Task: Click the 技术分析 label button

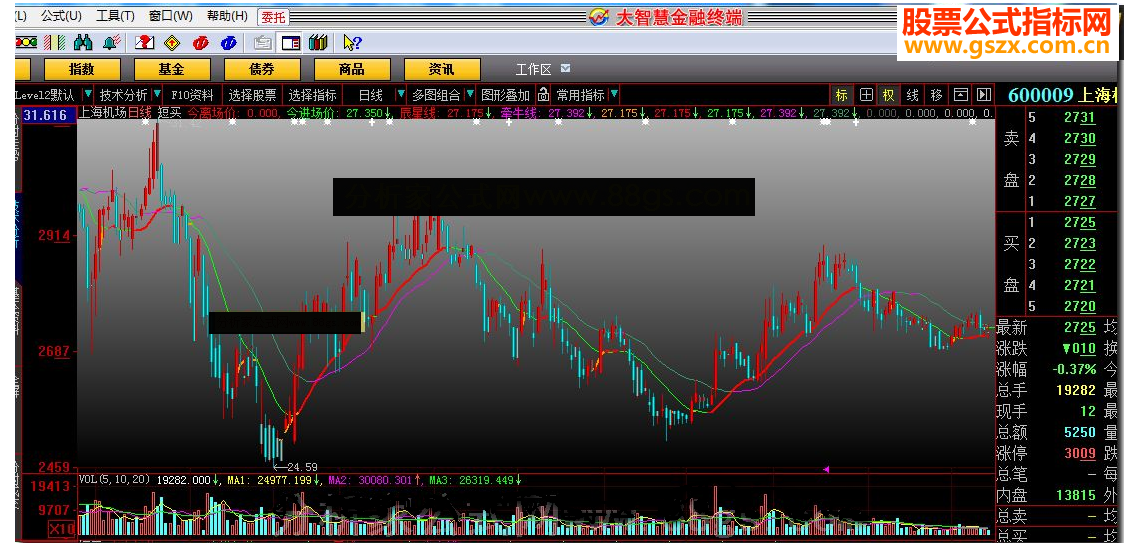Action: tap(124, 95)
